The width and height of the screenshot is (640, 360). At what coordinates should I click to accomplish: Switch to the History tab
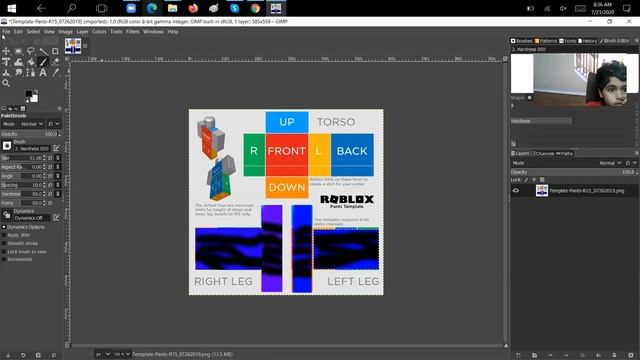click(587, 41)
